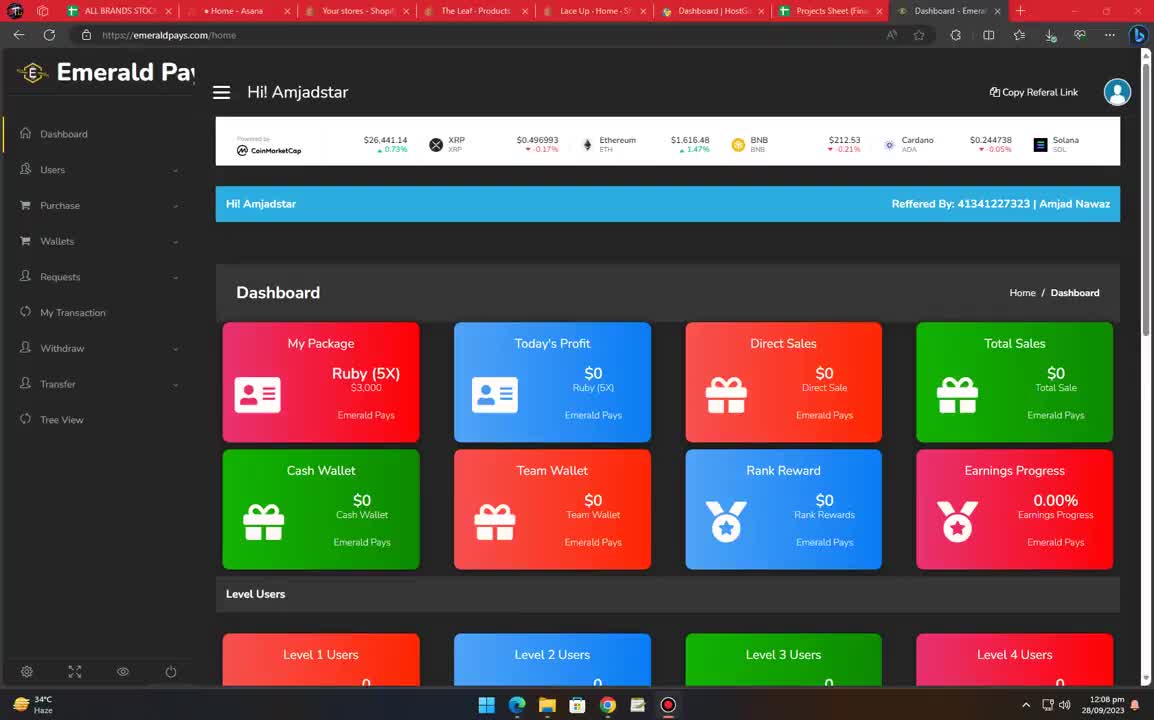This screenshot has height=720, width=1154.
Task: Switch to the Home - Asana tab
Action: (x=237, y=11)
